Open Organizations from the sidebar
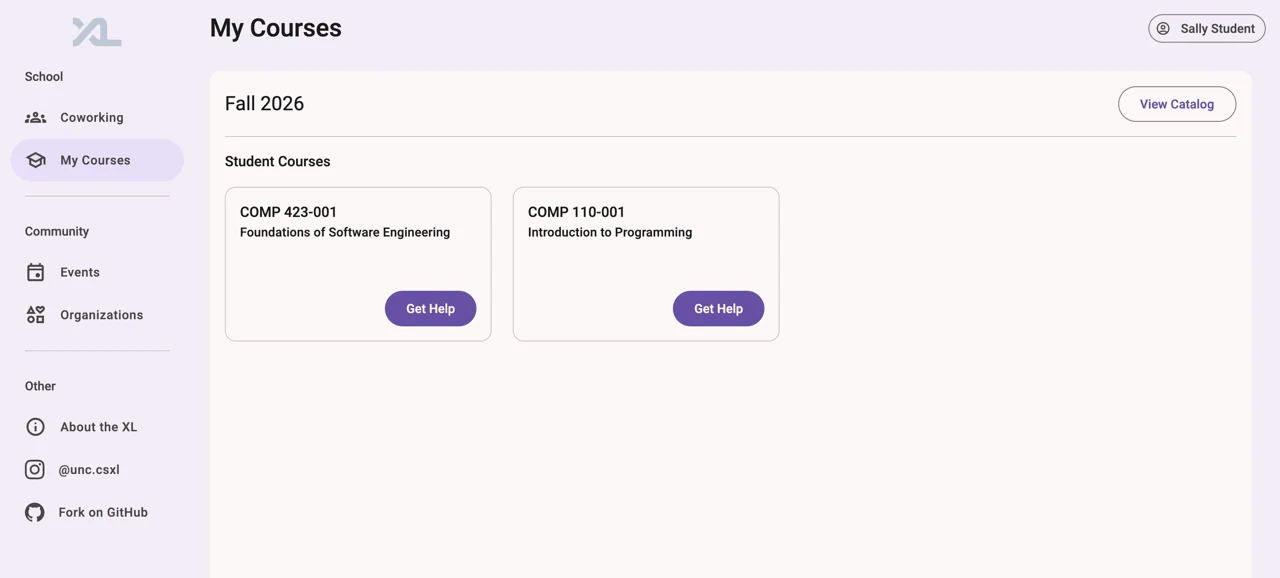The height and width of the screenshot is (578, 1280). [97, 315]
